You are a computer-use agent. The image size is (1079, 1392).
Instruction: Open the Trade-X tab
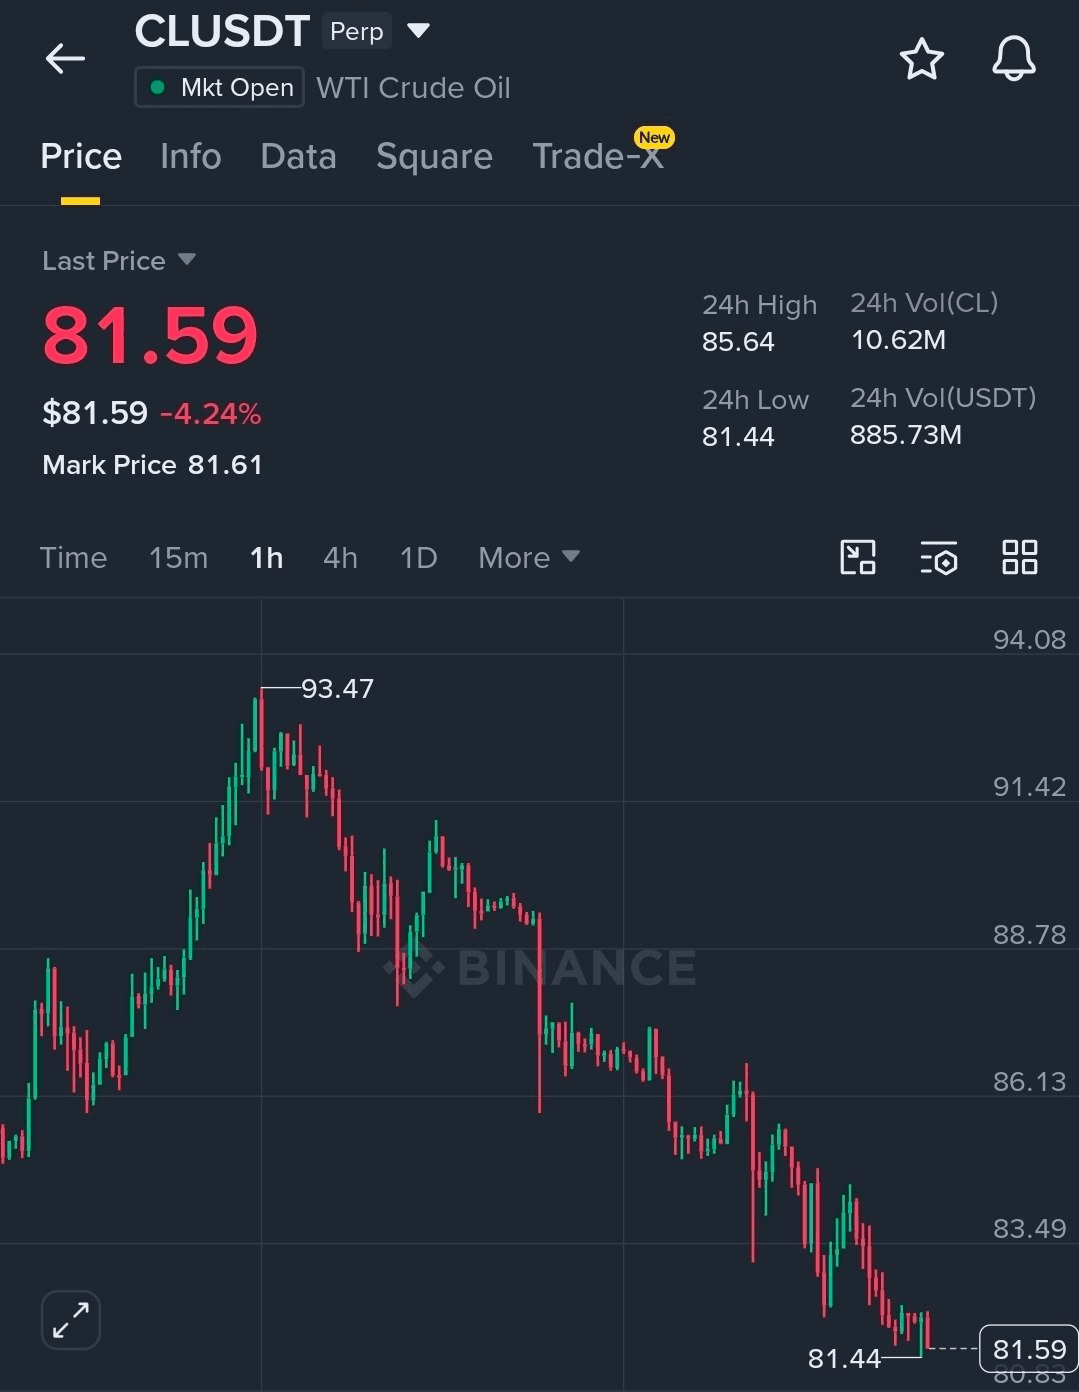coord(598,156)
